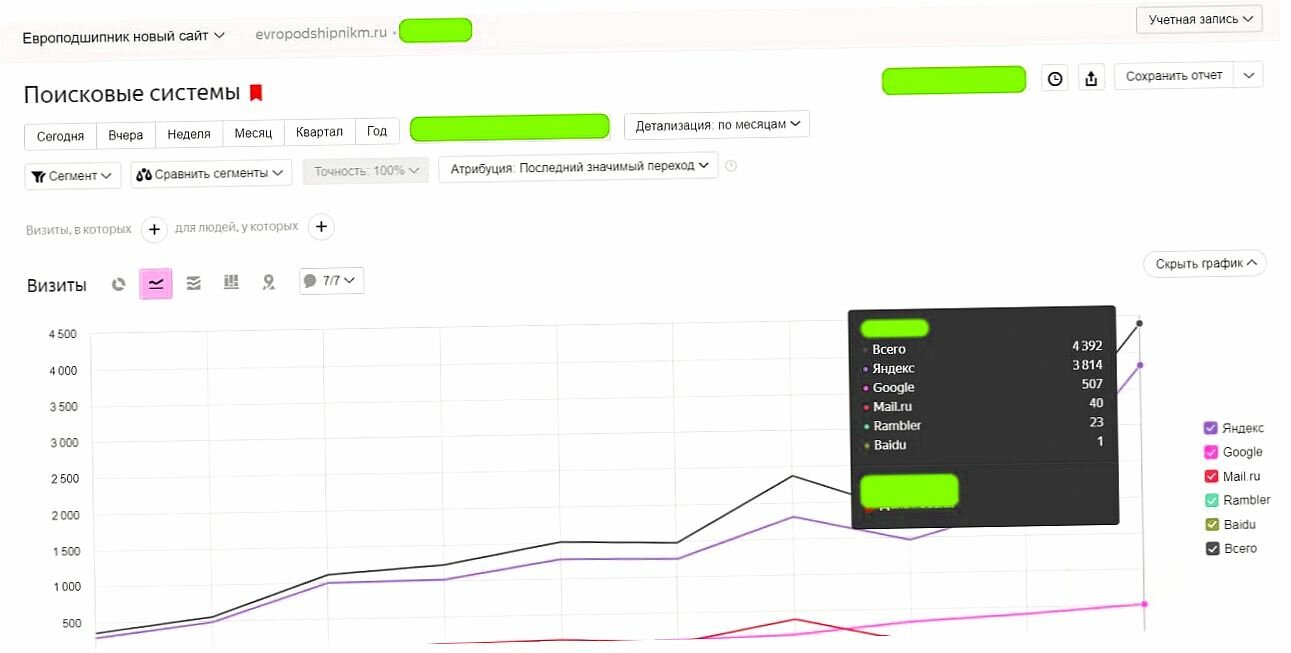This screenshot has width=1291, height=653.
Task: Toggle the Mail.ru legend checkbox
Action: [x=1211, y=476]
